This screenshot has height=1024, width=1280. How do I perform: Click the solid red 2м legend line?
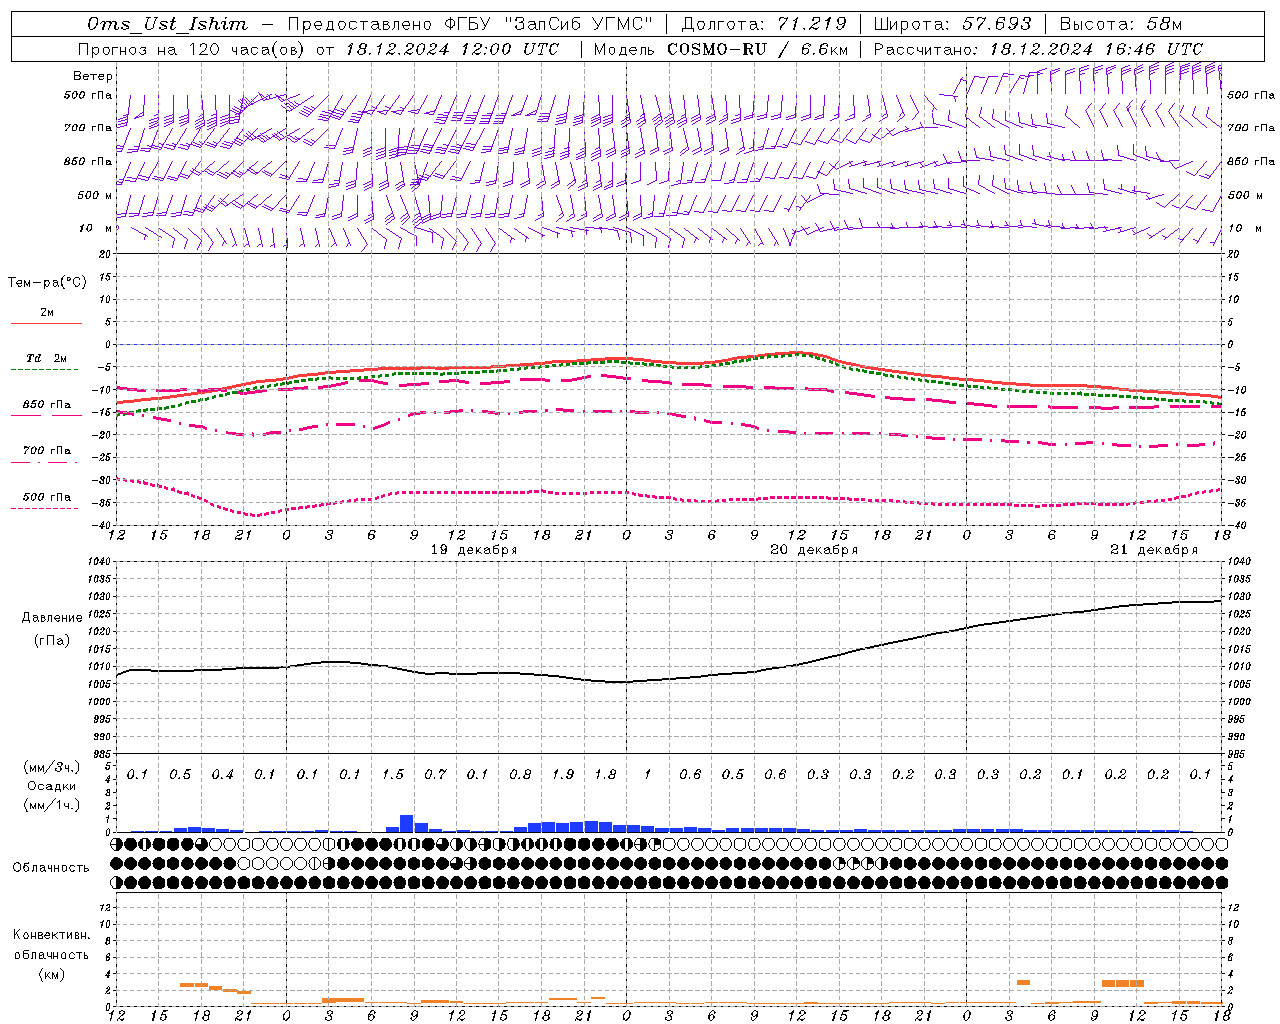pos(46,323)
